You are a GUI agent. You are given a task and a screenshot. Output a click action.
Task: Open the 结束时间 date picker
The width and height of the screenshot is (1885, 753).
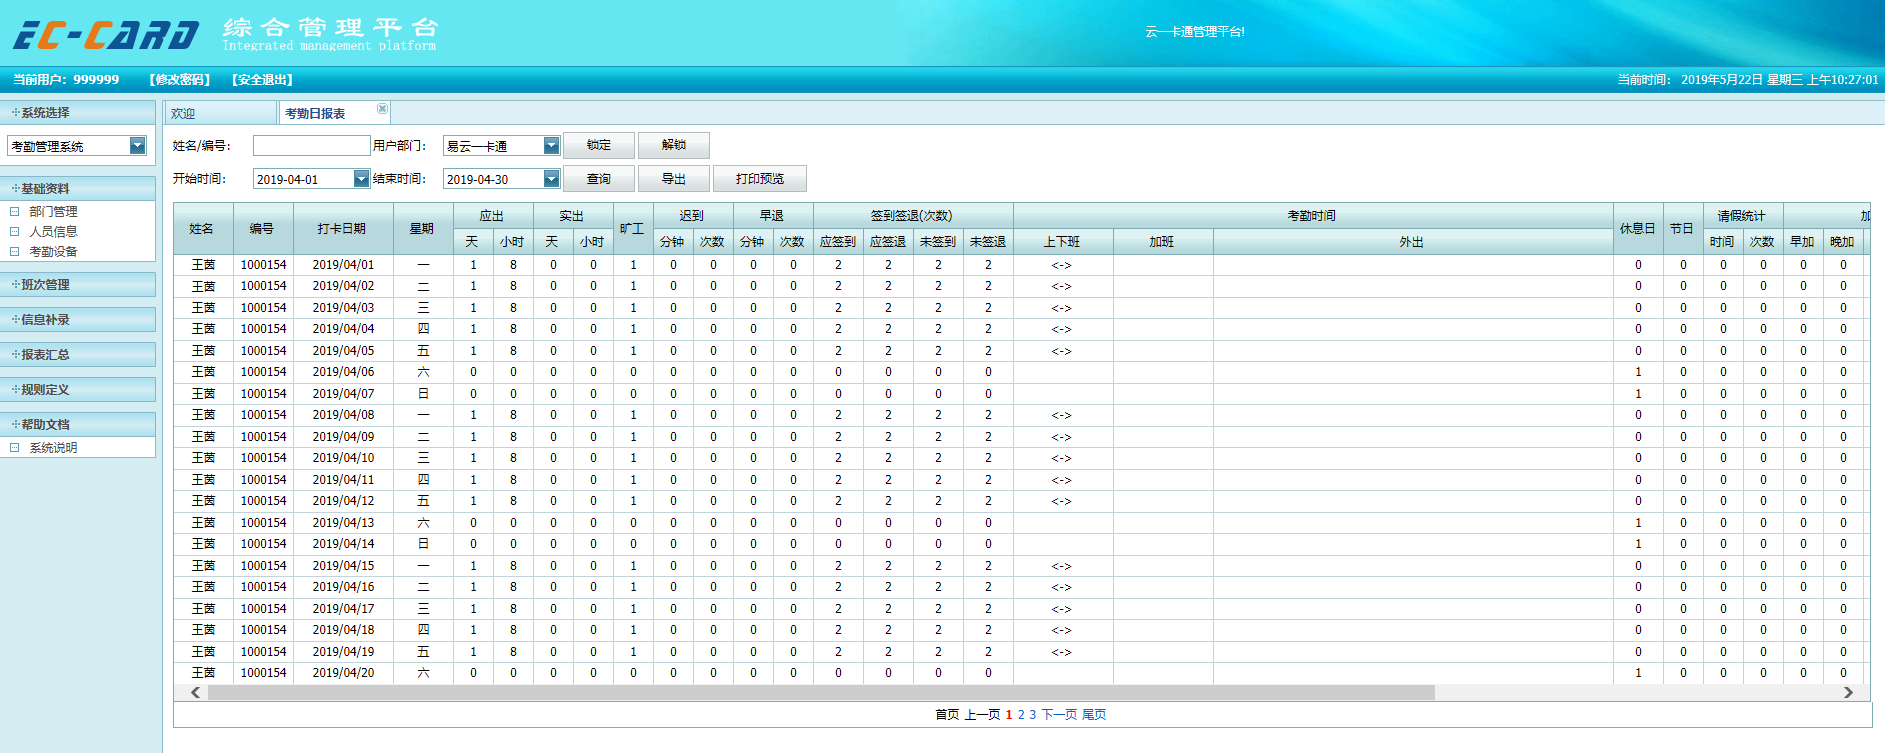coord(551,179)
